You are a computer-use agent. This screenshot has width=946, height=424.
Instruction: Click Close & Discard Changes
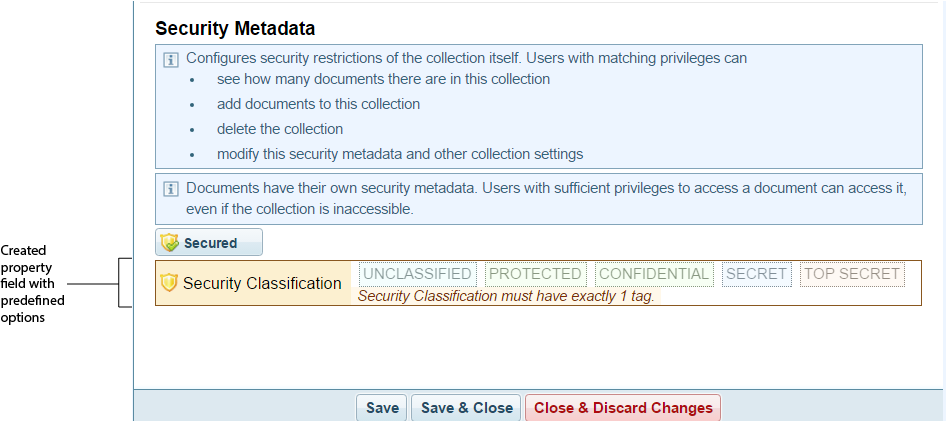pos(623,408)
